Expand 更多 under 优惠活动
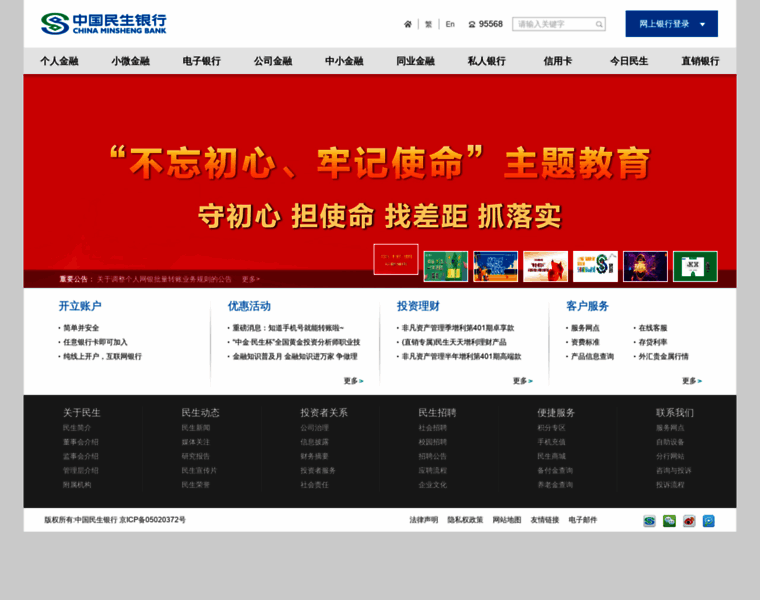This screenshot has height=600, width=760. pyautogui.click(x=354, y=381)
